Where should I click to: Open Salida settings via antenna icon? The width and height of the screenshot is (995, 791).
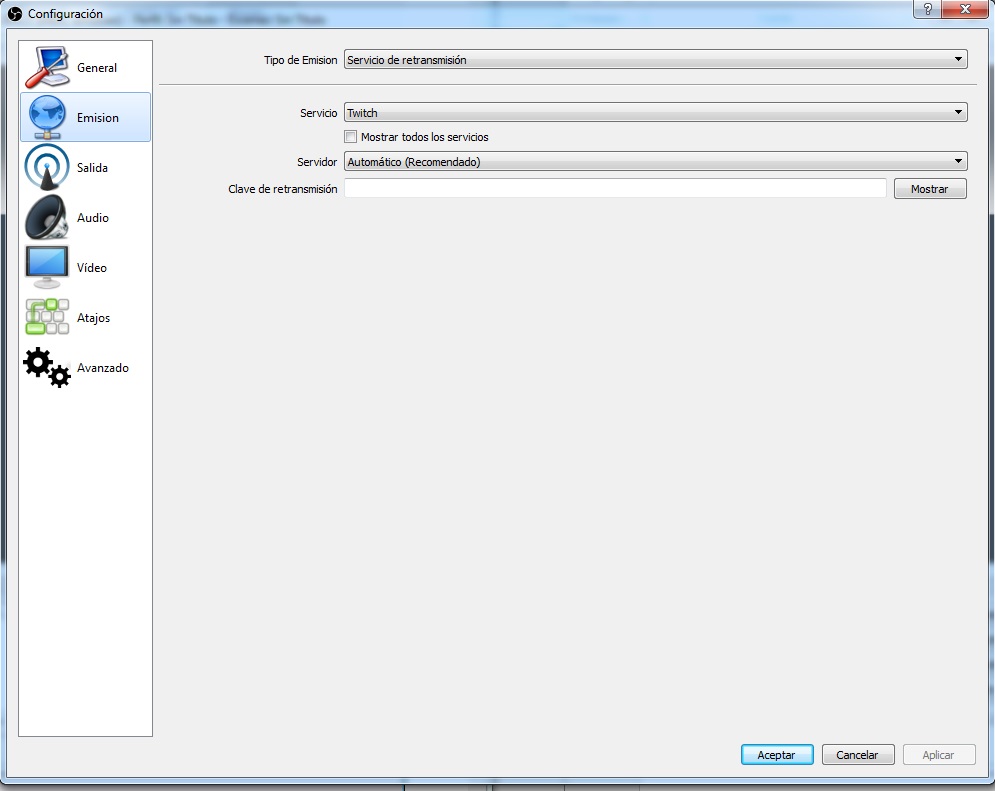click(46, 167)
